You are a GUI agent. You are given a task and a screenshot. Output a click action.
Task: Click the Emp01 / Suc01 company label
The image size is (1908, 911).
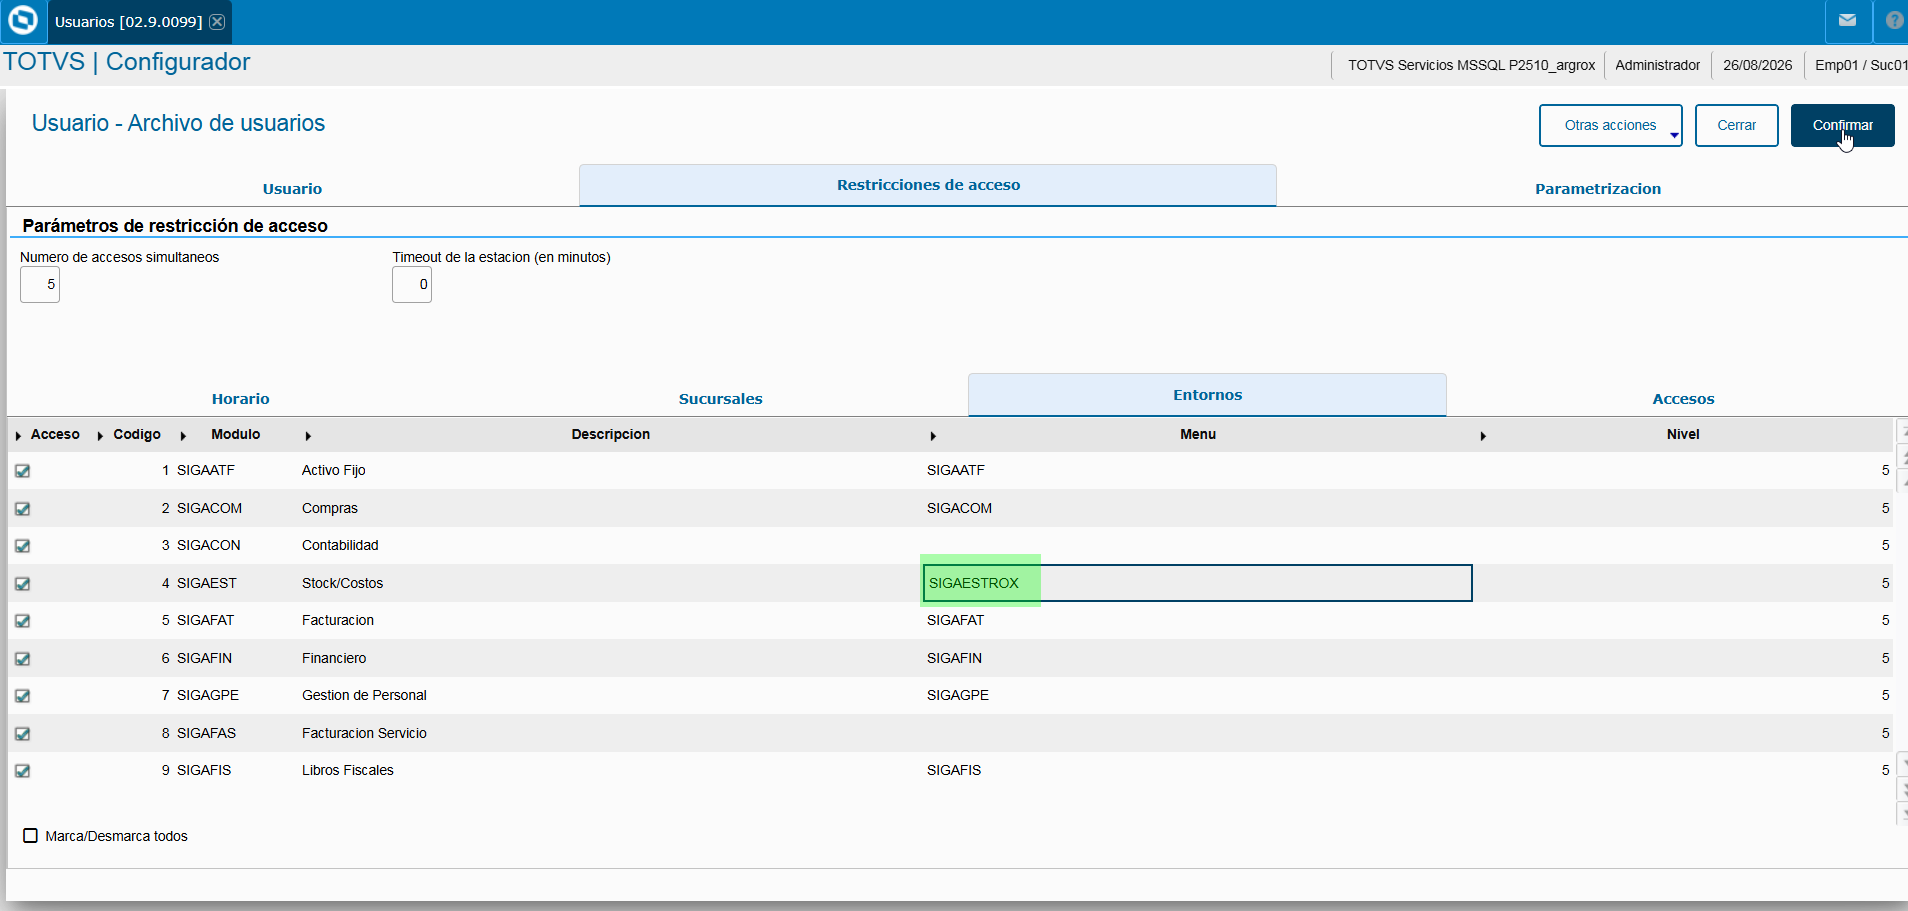[1861, 65]
